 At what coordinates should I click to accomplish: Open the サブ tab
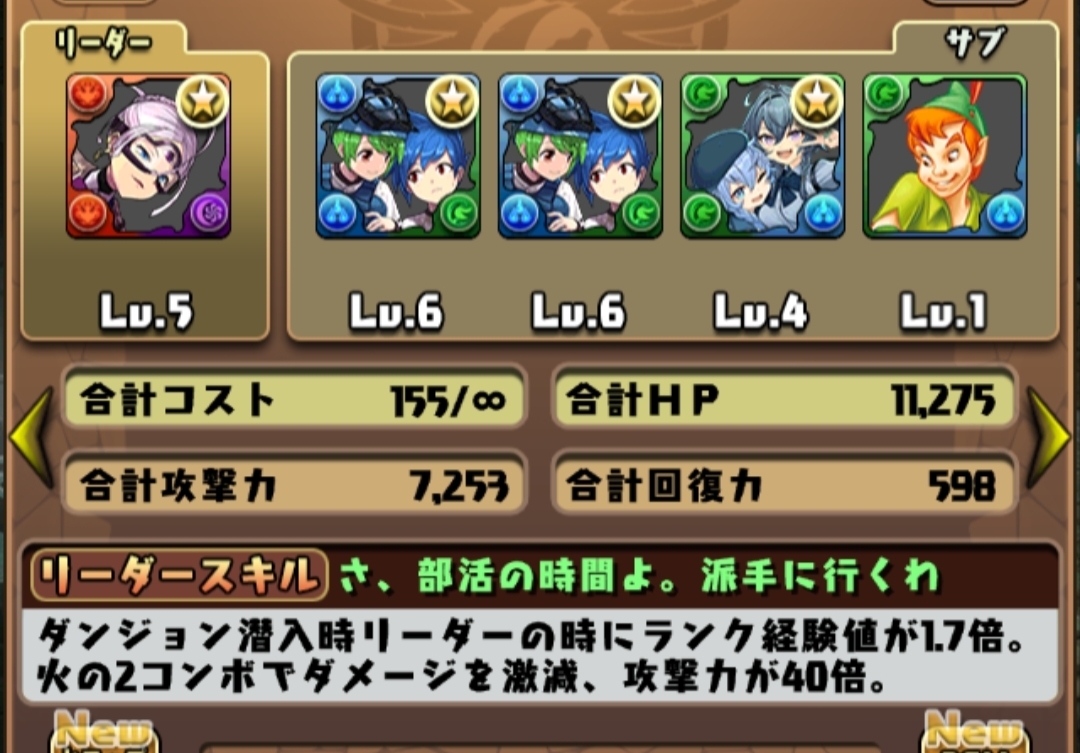click(975, 43)
